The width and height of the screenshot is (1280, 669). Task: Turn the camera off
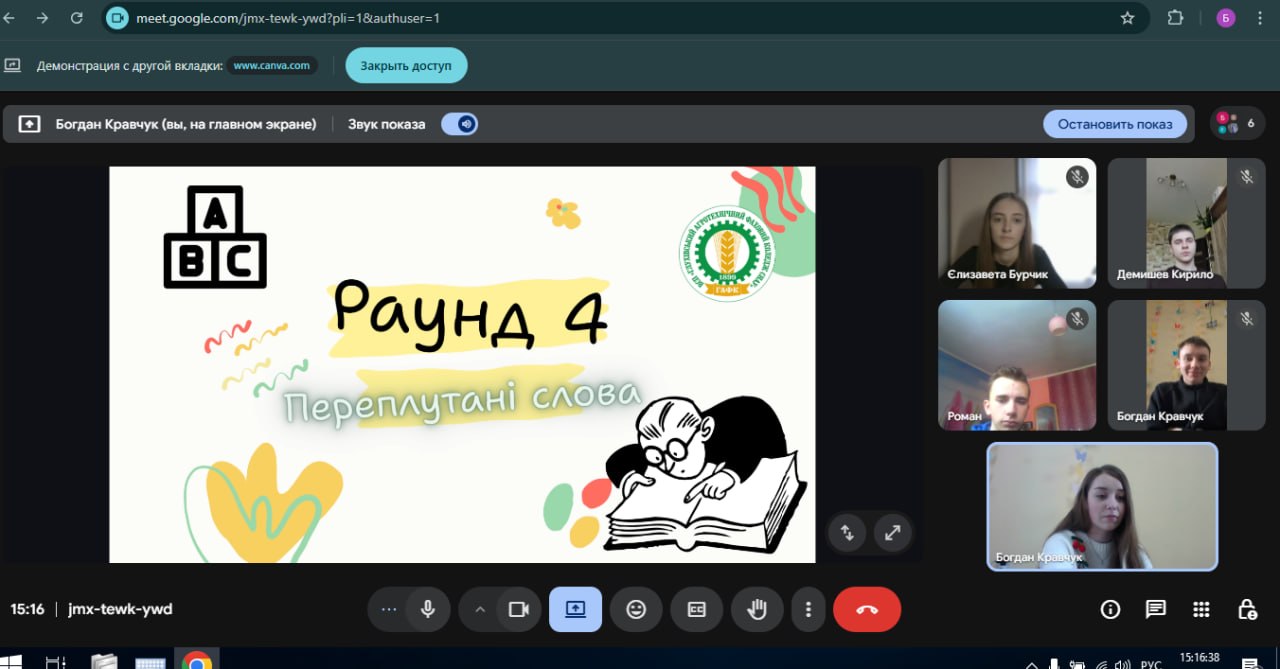(518, 609)
